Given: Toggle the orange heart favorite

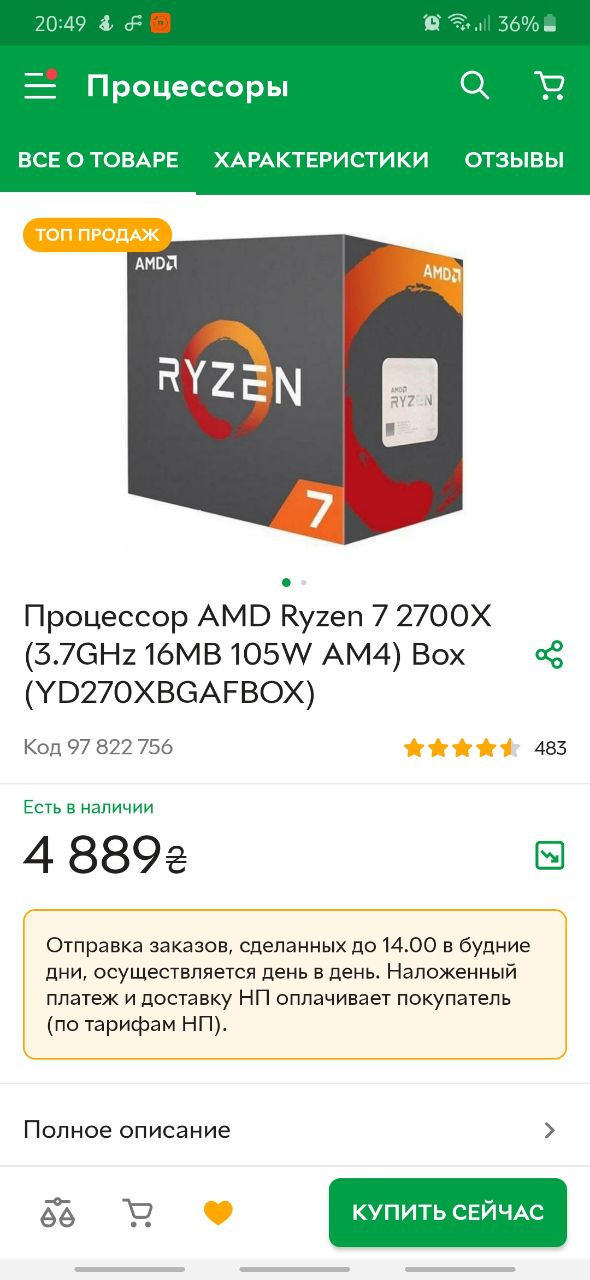Looking at the screenshot, I should [218, 1213].
